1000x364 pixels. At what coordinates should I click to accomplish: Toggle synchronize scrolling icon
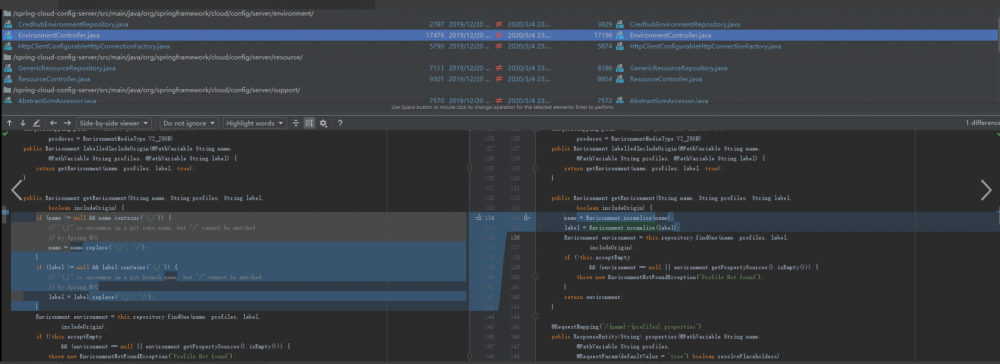pos(309,123)
